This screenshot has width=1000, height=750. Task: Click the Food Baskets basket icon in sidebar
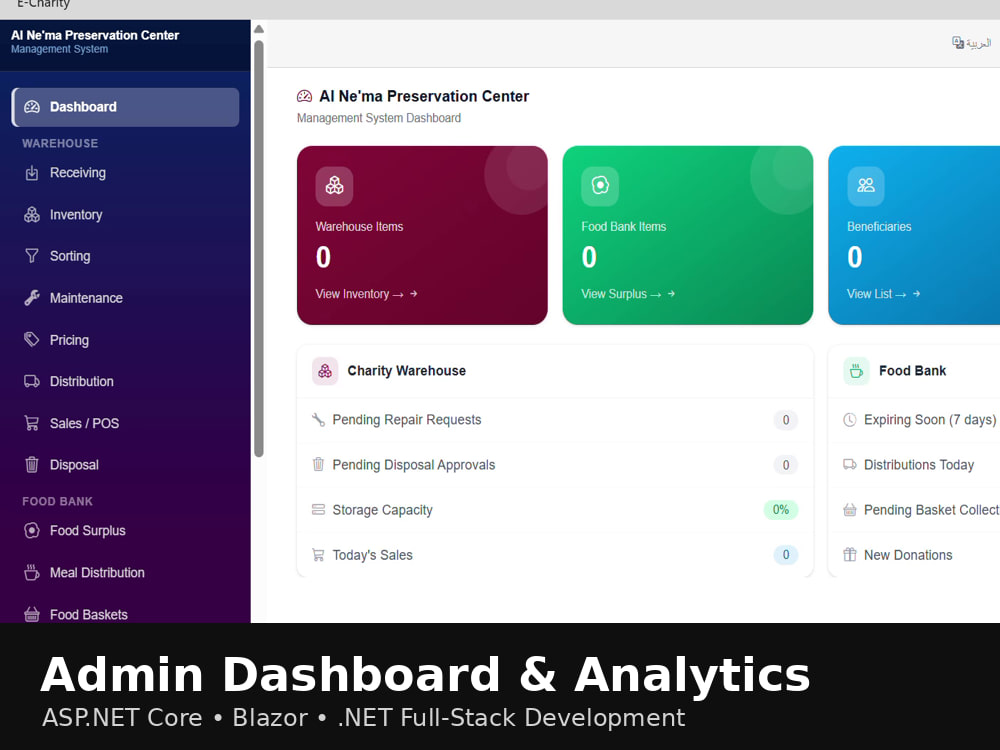pyautogui.click(x=32, y=615)
